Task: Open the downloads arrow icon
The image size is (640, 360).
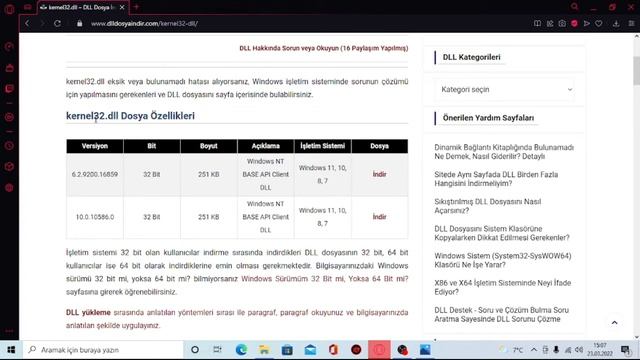Action: [x=616, y=24]
